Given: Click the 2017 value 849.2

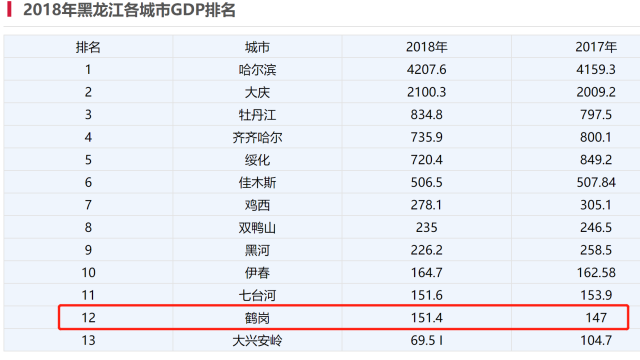Looking at the screenshot, I should pos(596,160).
